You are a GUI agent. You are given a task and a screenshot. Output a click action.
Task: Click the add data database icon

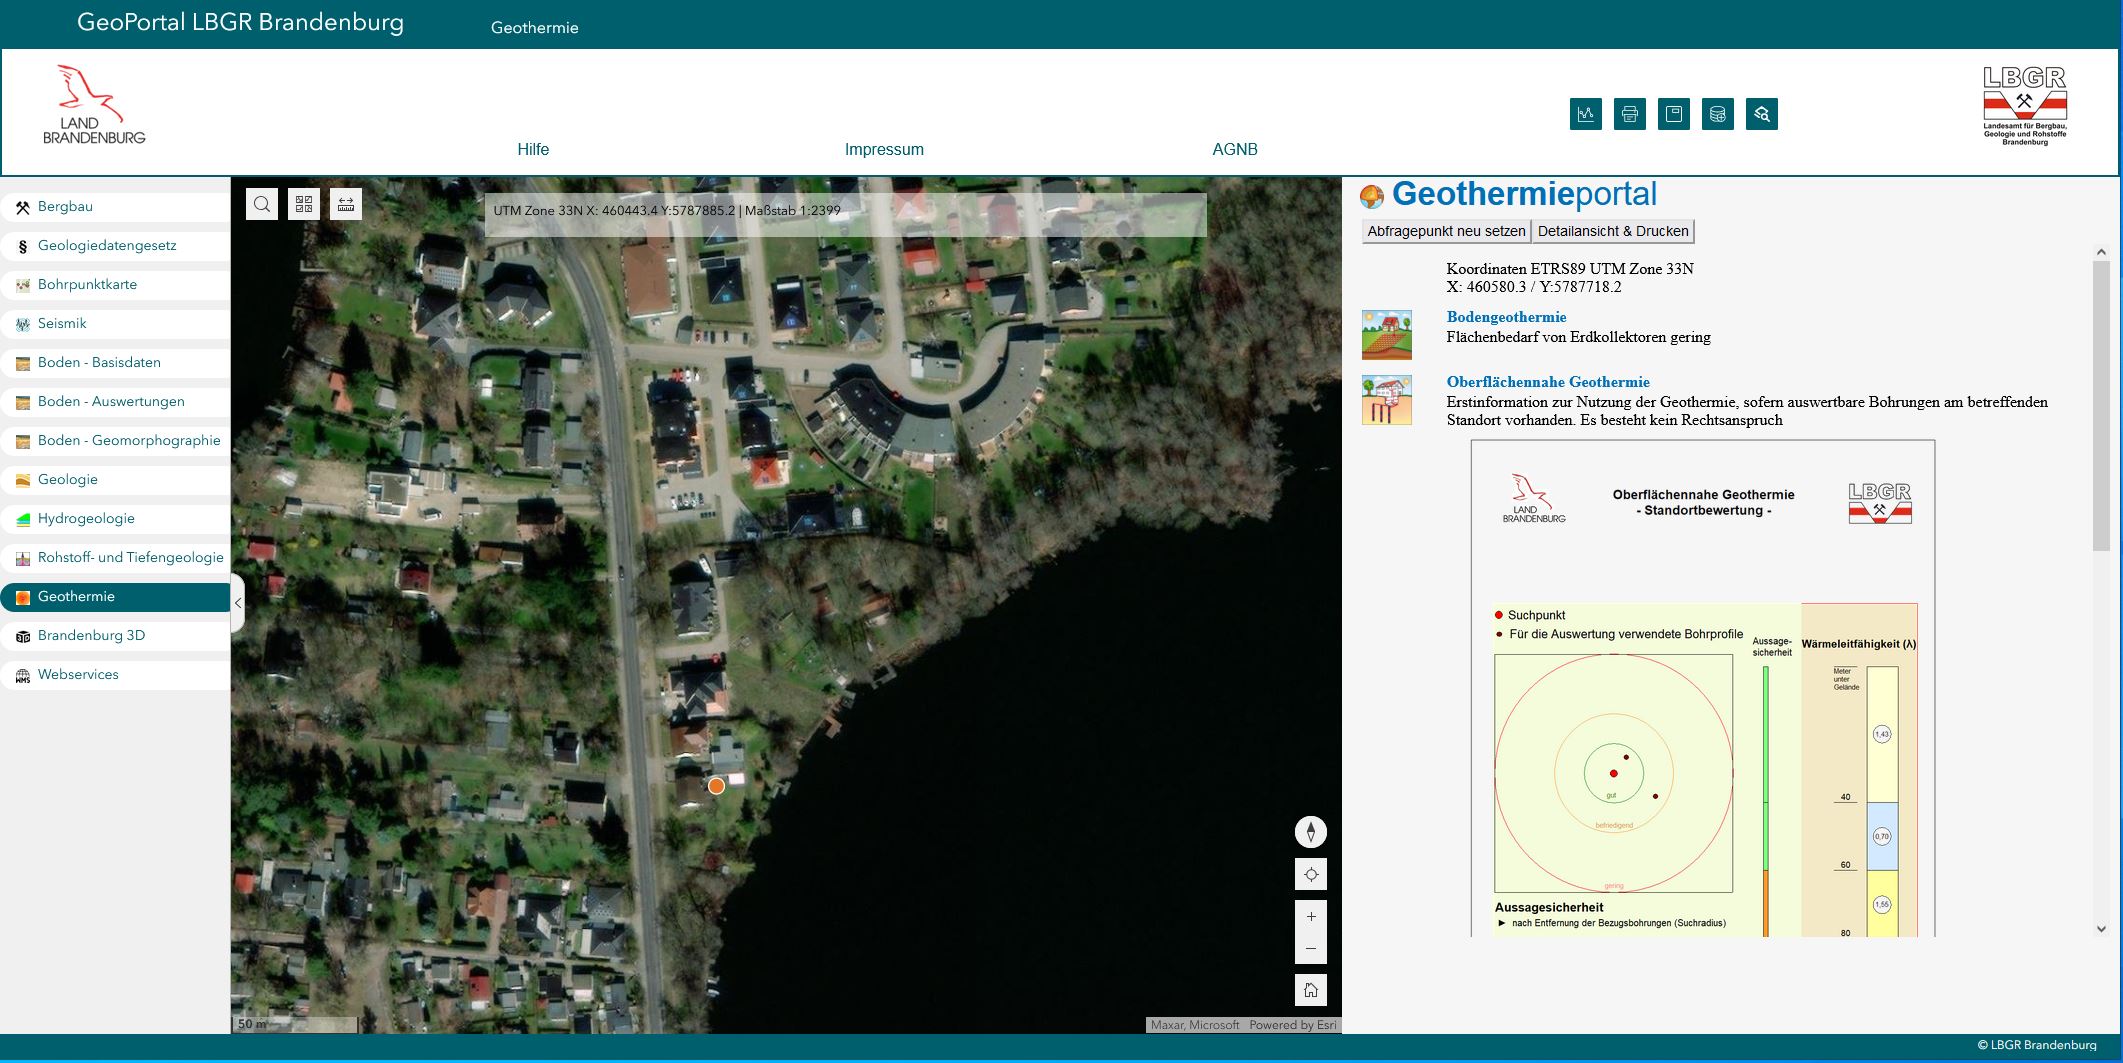tap(1718, 114)
